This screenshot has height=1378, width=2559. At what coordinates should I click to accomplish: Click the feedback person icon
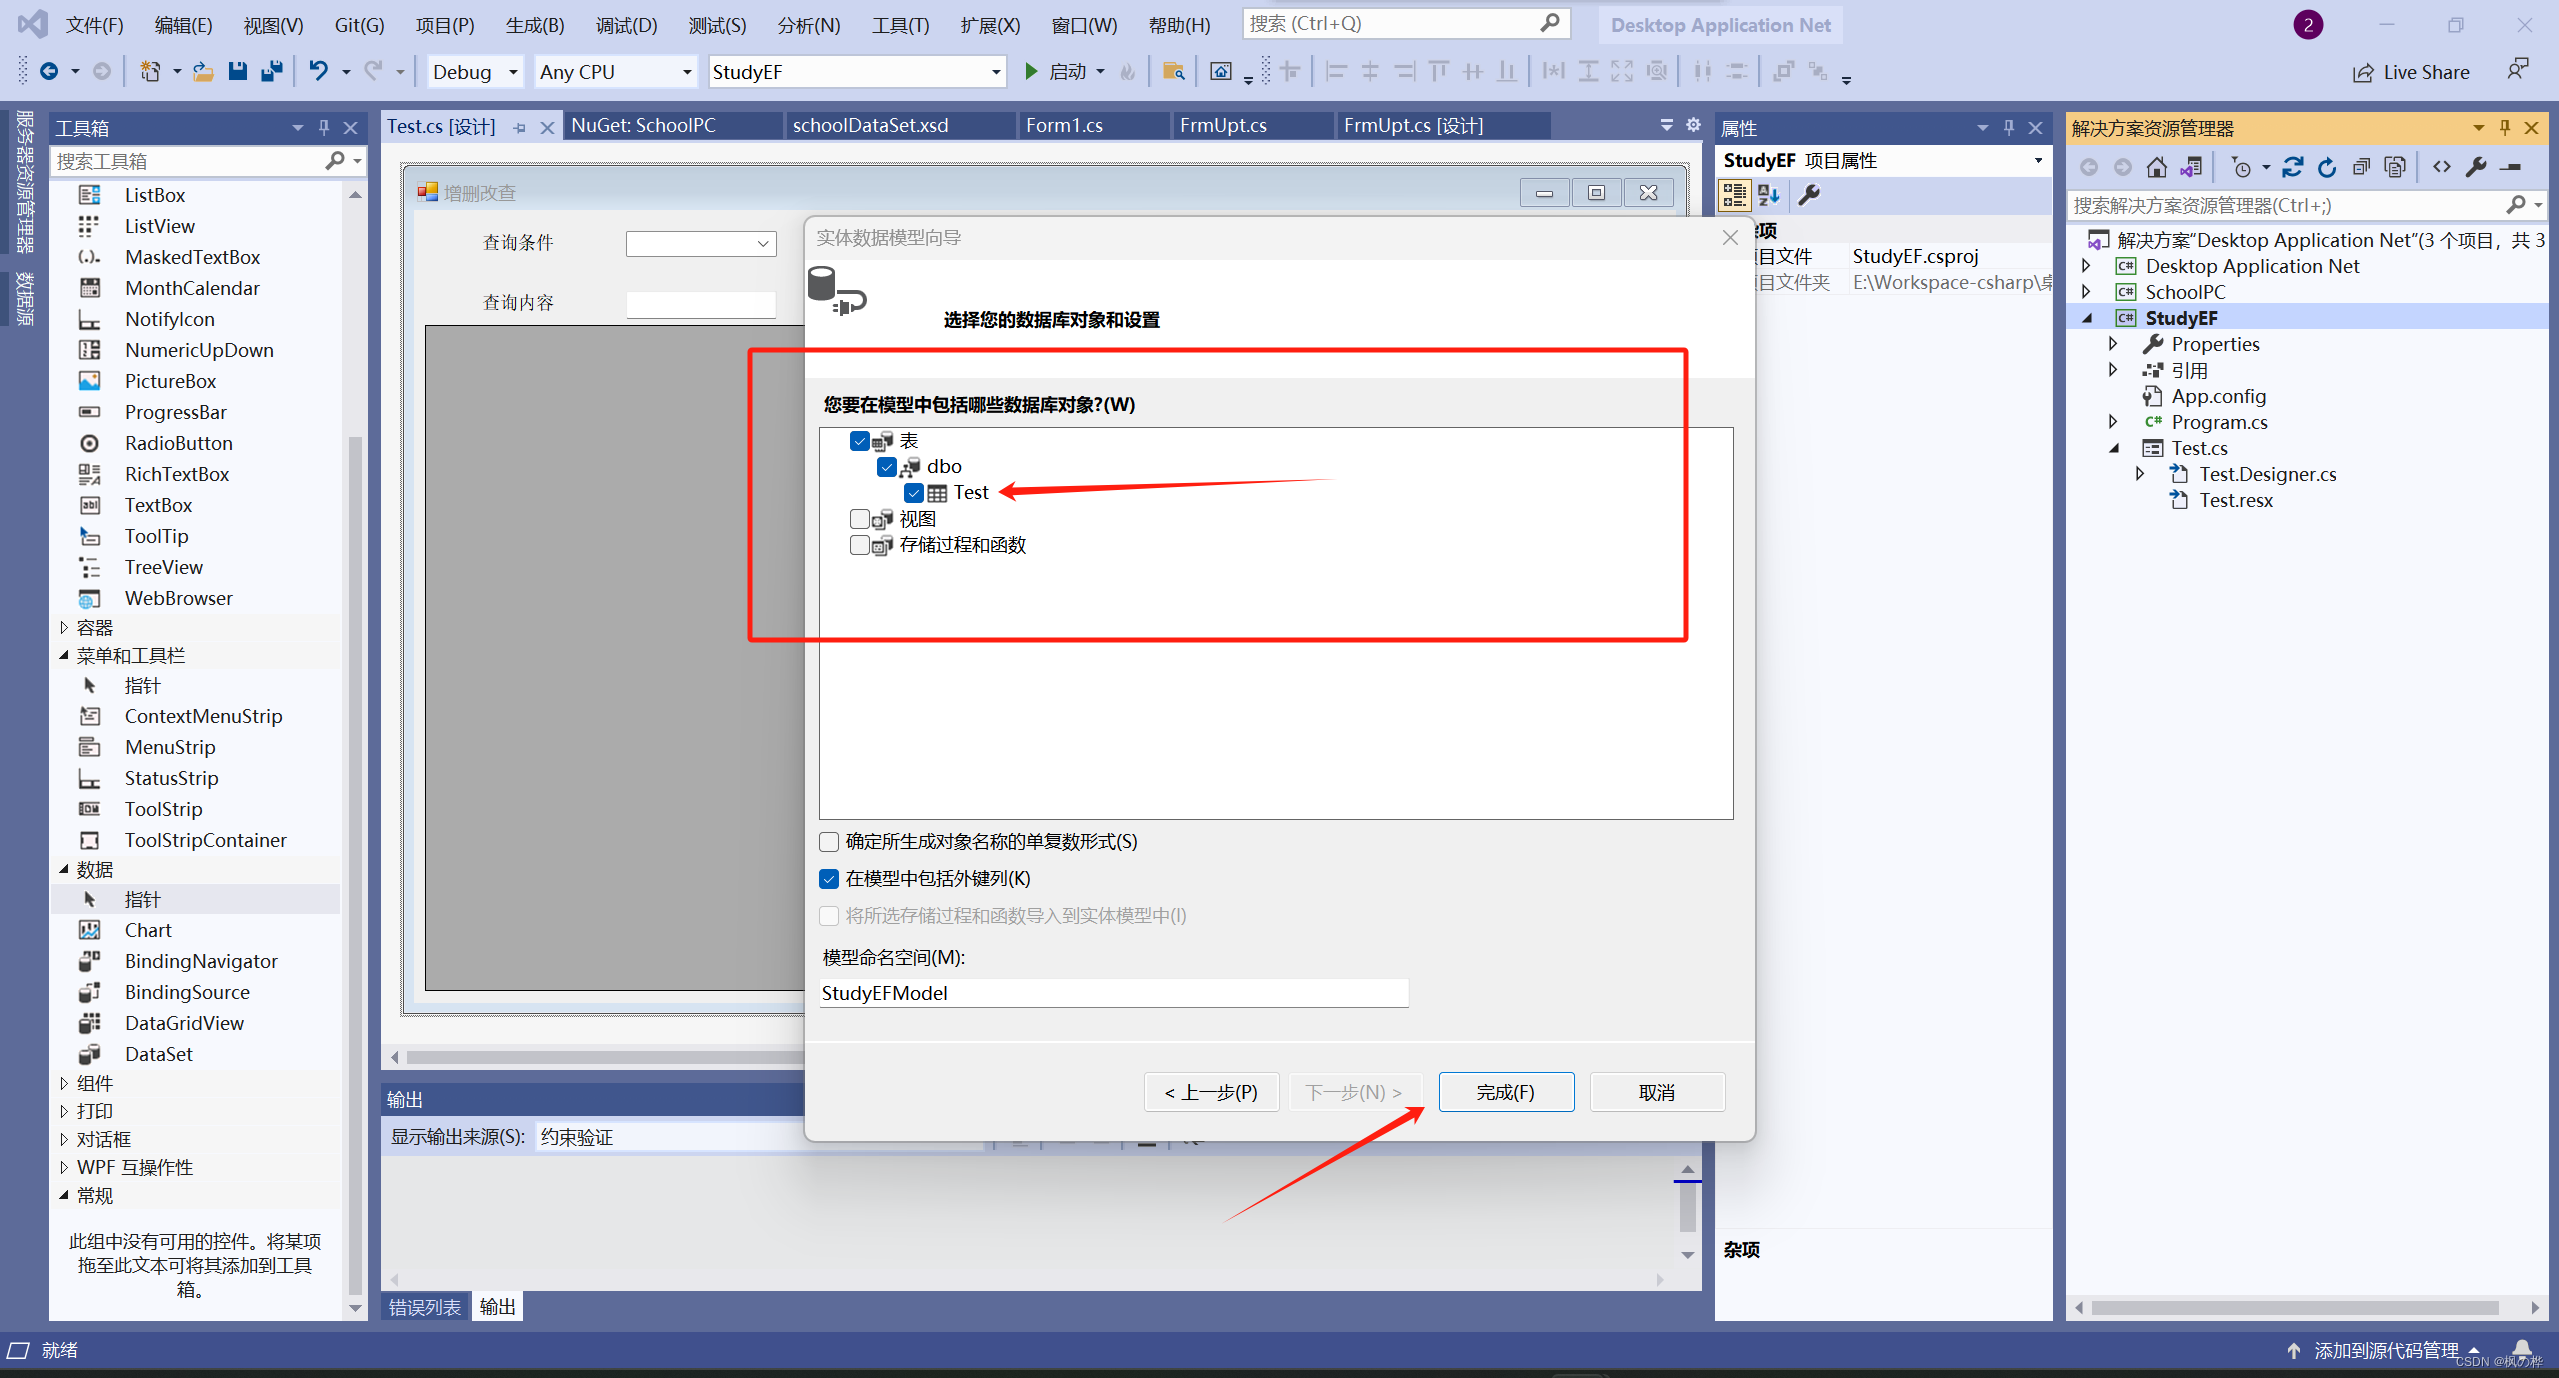(2517, 69)
